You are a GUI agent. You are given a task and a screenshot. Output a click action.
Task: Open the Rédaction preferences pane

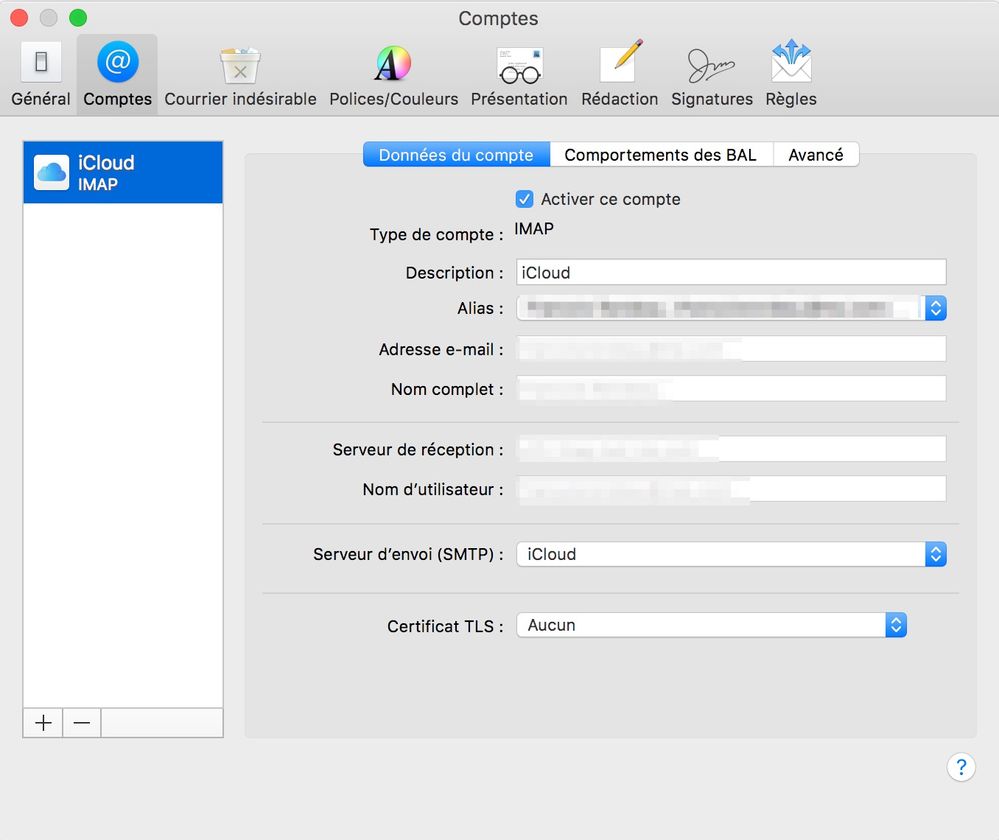click(619, 74)
